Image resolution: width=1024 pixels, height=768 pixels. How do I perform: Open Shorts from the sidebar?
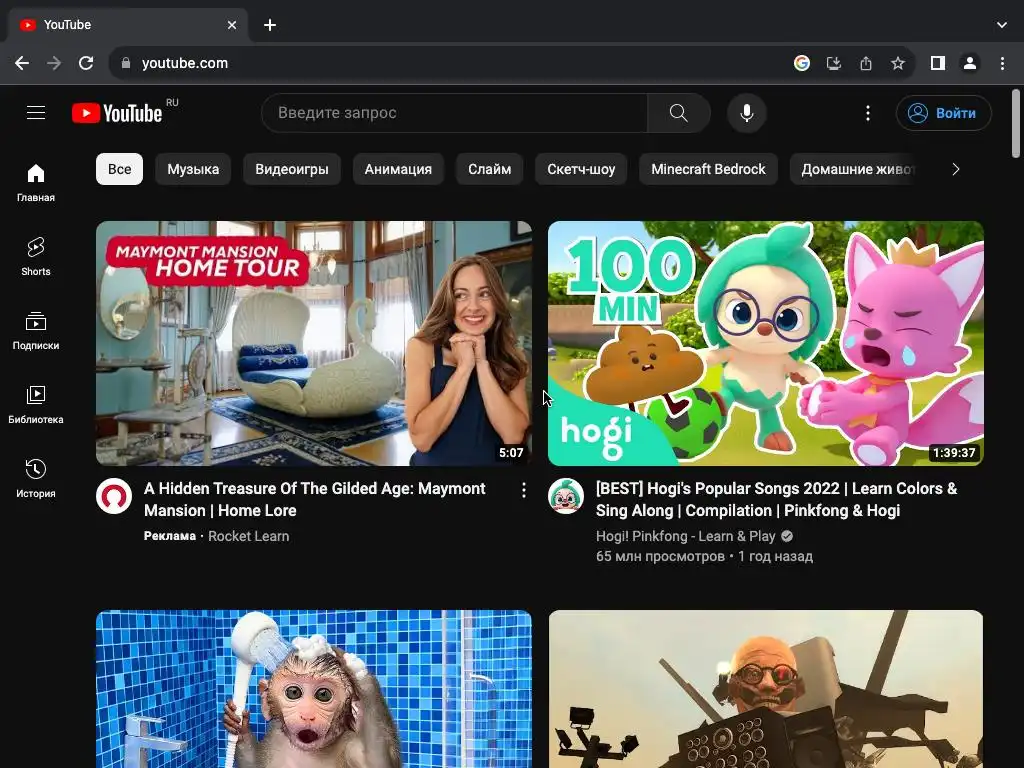click(36, 257)
